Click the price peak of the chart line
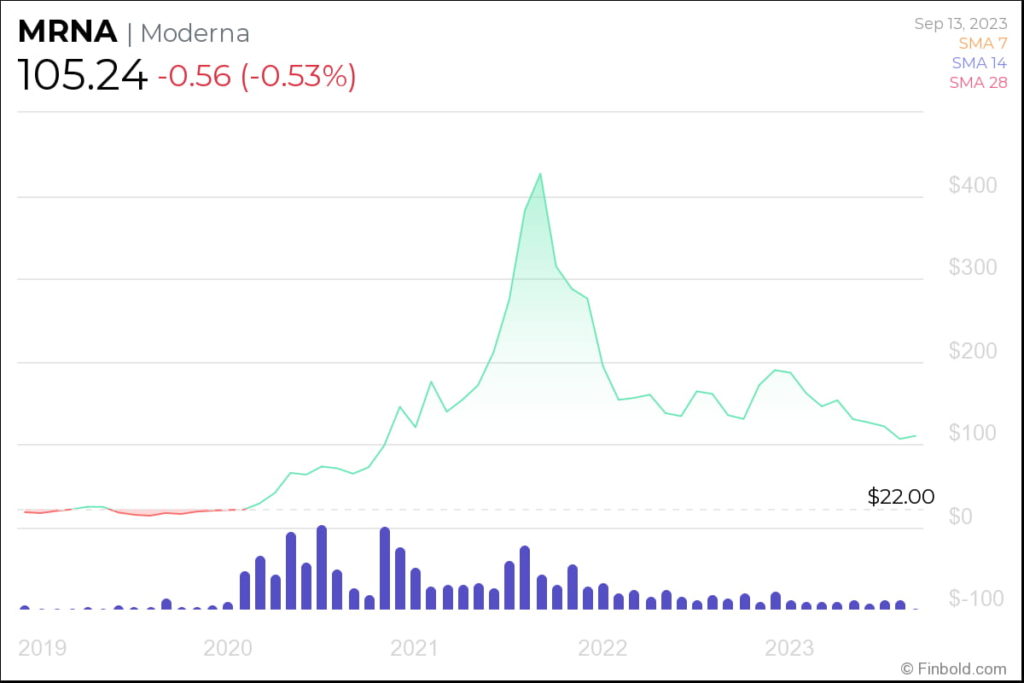Screen dimensions: 1024x683 540,174
